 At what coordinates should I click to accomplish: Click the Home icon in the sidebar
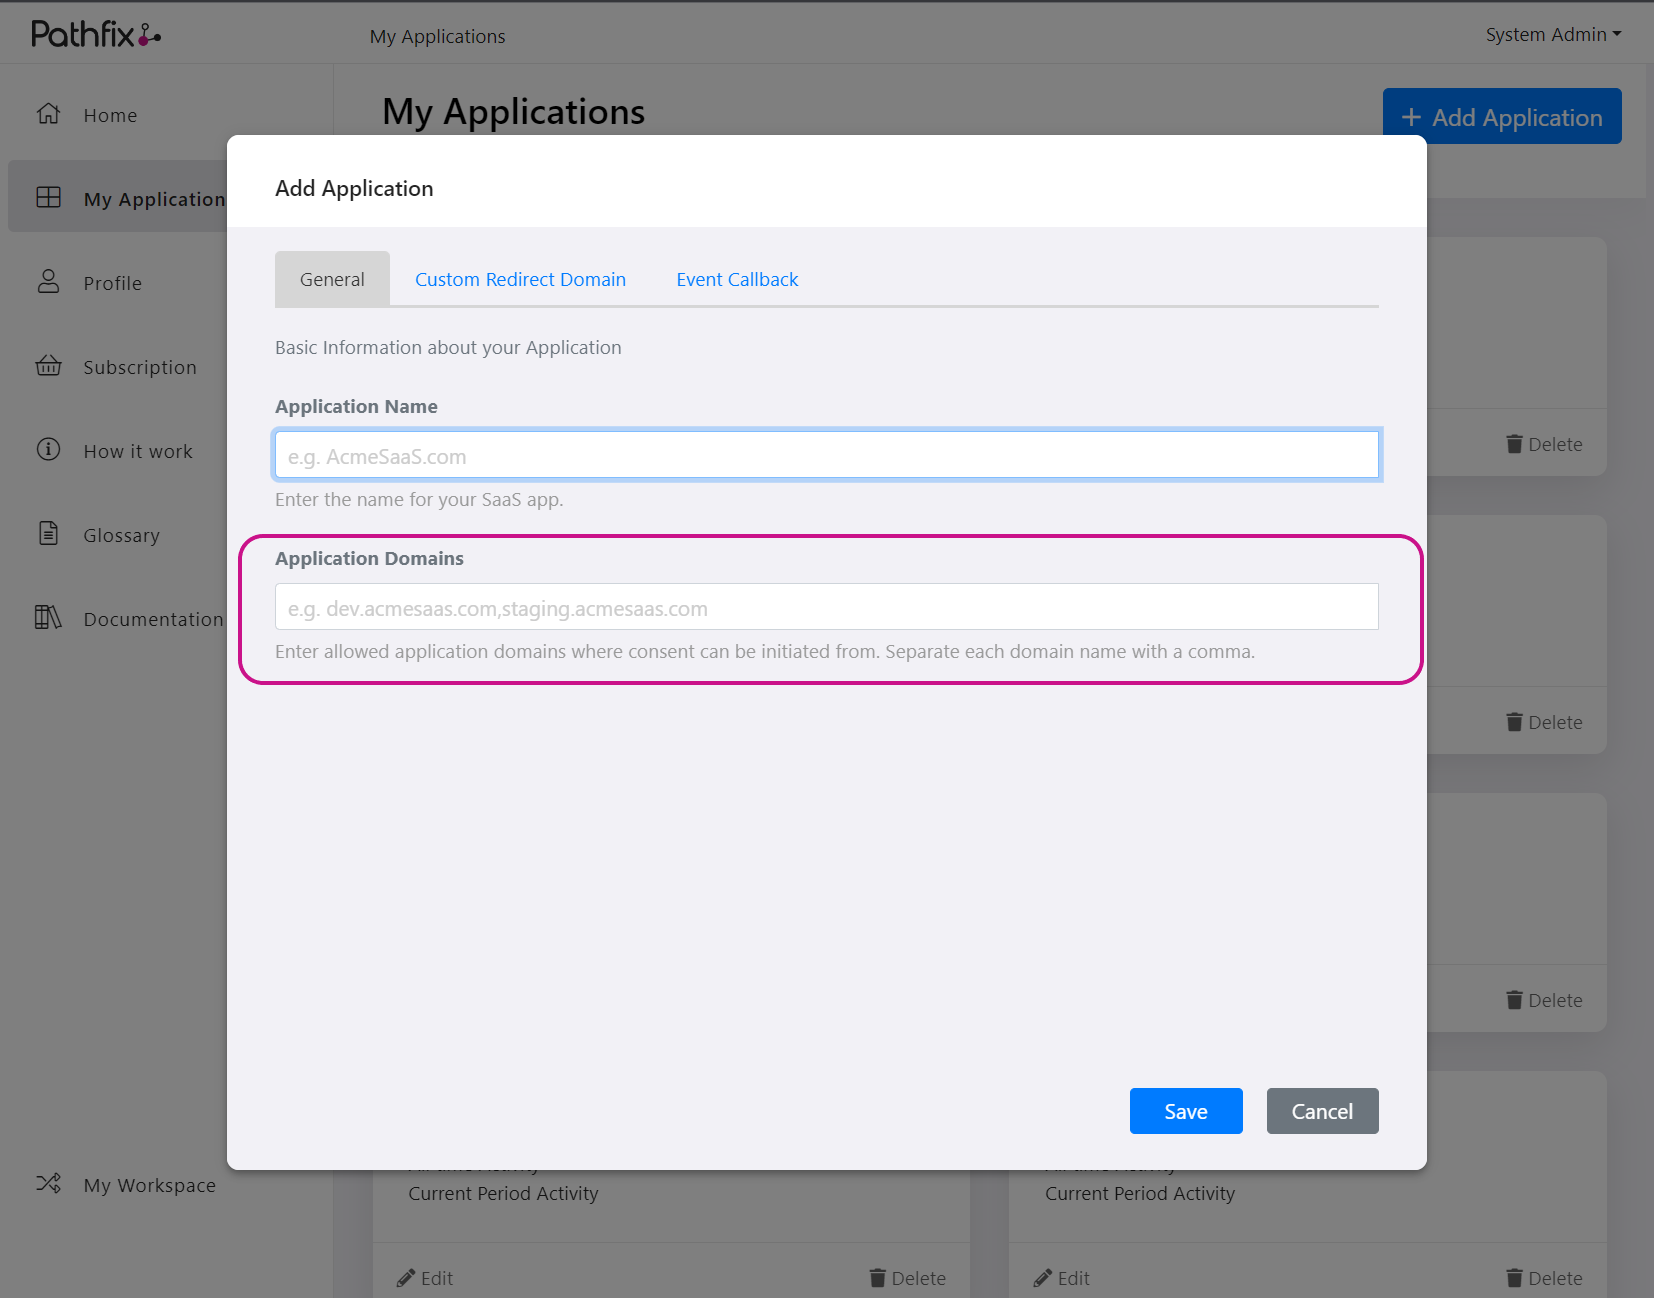(x=48, y=114)
